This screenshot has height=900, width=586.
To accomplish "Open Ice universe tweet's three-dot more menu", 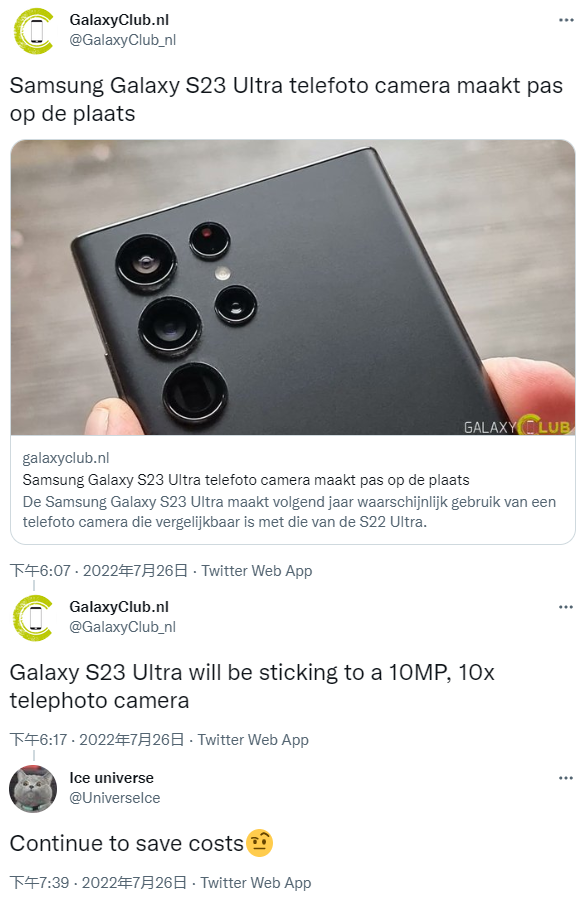I will pos(566,778).
